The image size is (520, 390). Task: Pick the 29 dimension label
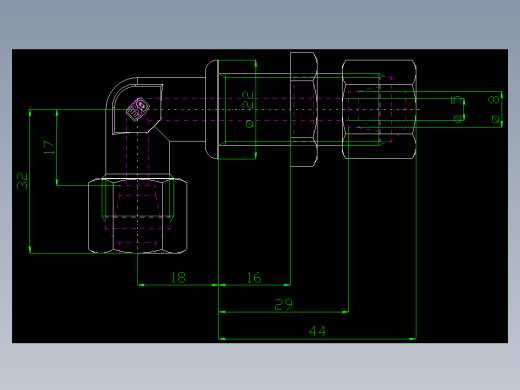point(283,304)
